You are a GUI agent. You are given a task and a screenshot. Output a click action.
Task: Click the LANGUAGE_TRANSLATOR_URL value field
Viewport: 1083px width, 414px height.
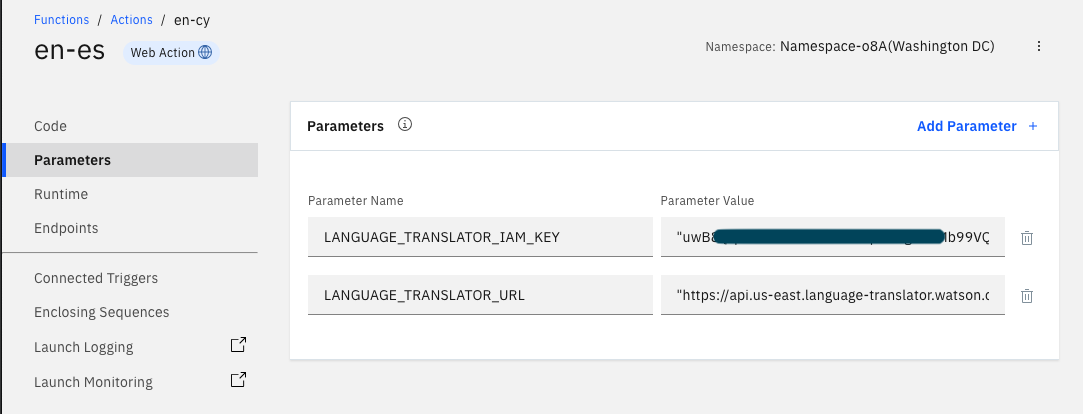[x=832, y=295]
